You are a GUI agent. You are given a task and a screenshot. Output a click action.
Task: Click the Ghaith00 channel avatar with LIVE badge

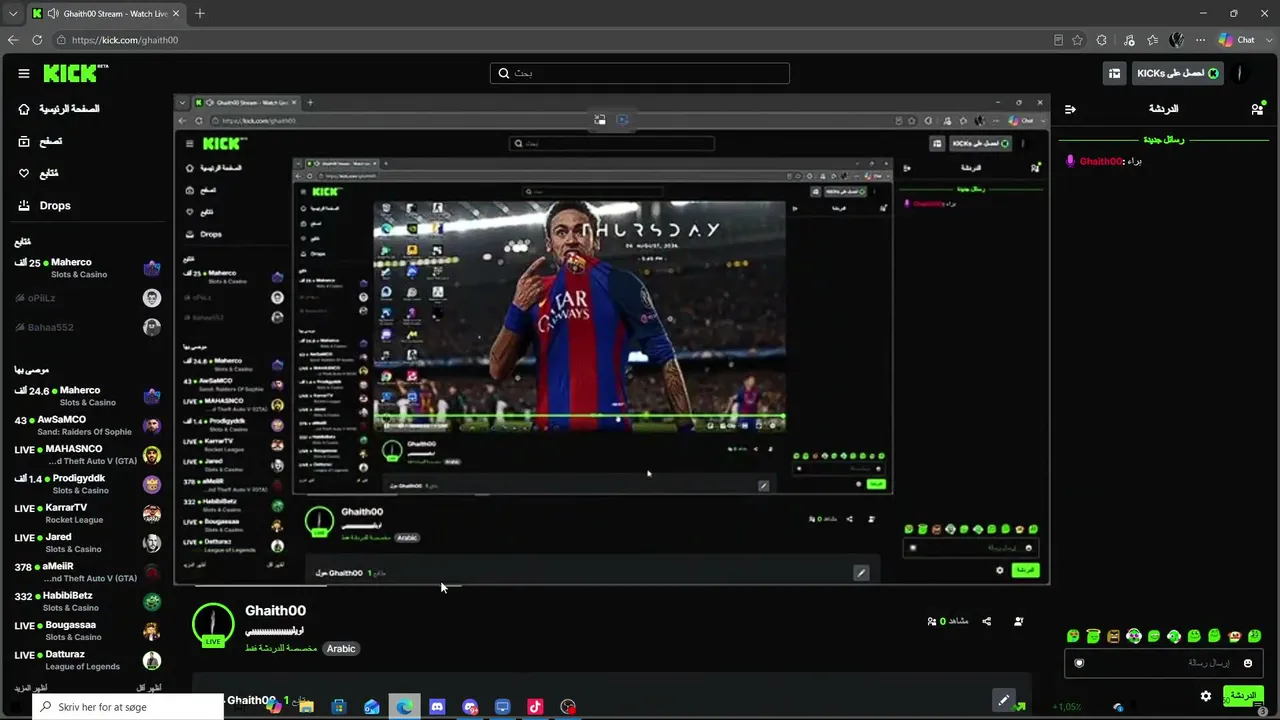click(x=212, y=624)
